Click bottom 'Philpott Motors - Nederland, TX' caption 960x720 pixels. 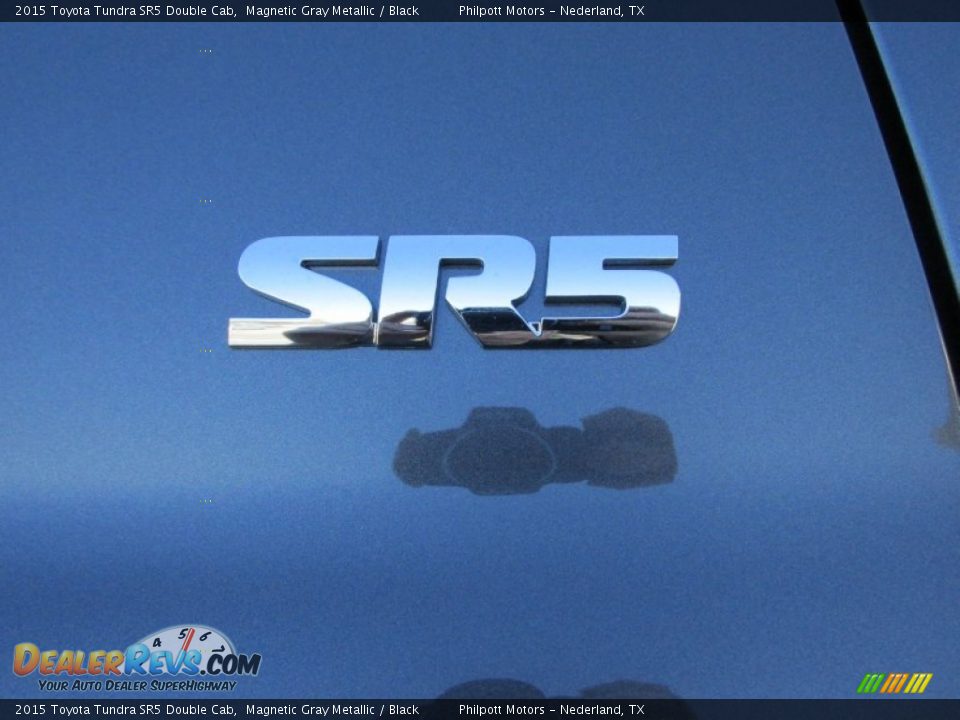pyautogui.click(x=551, y=710)
